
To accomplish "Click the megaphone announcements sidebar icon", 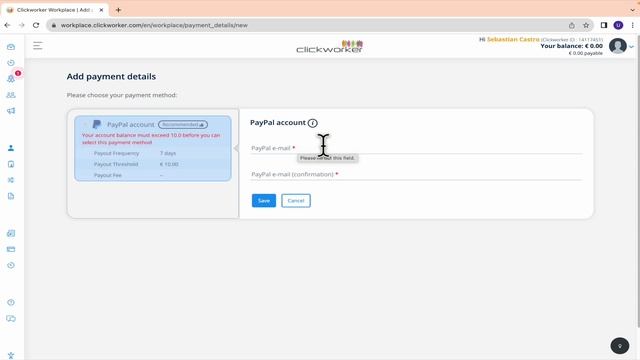I will tap(11, 111).
